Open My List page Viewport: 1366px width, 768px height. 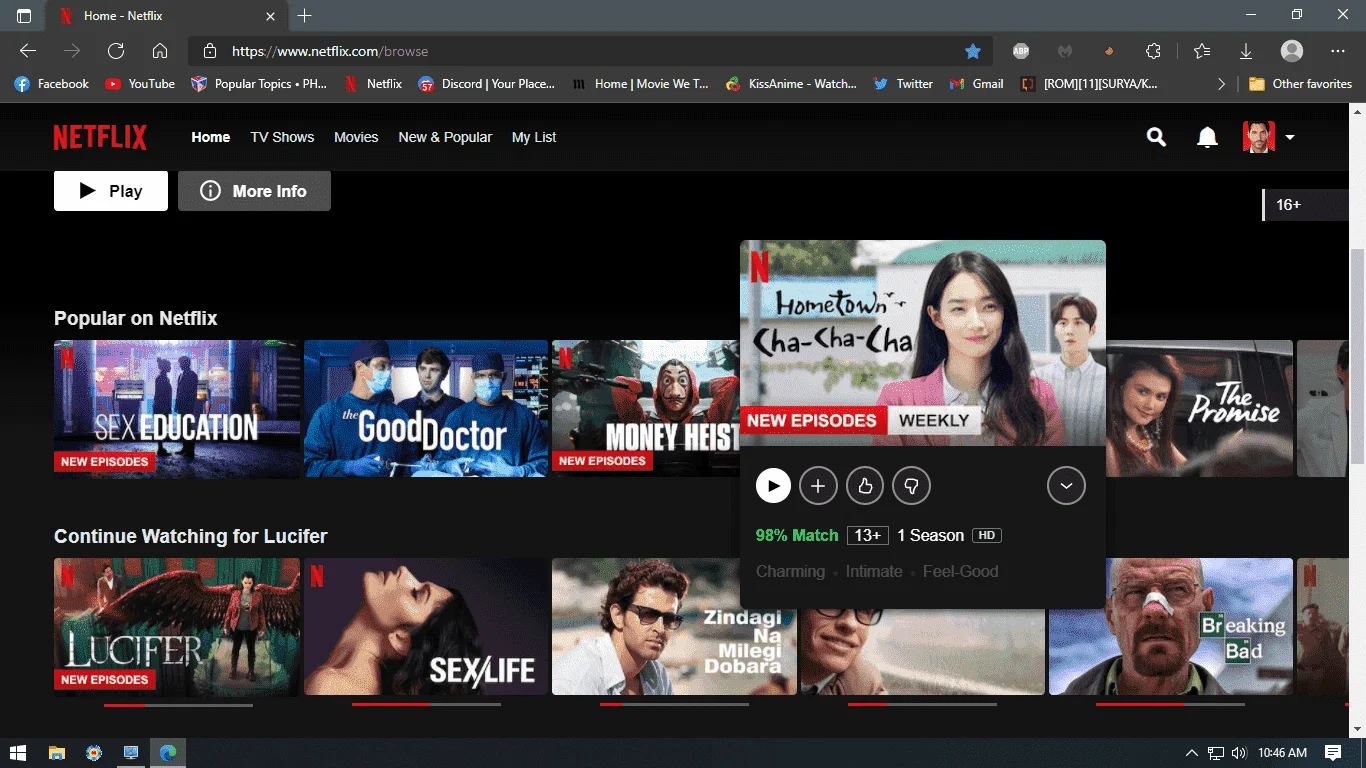coord(534,137)
